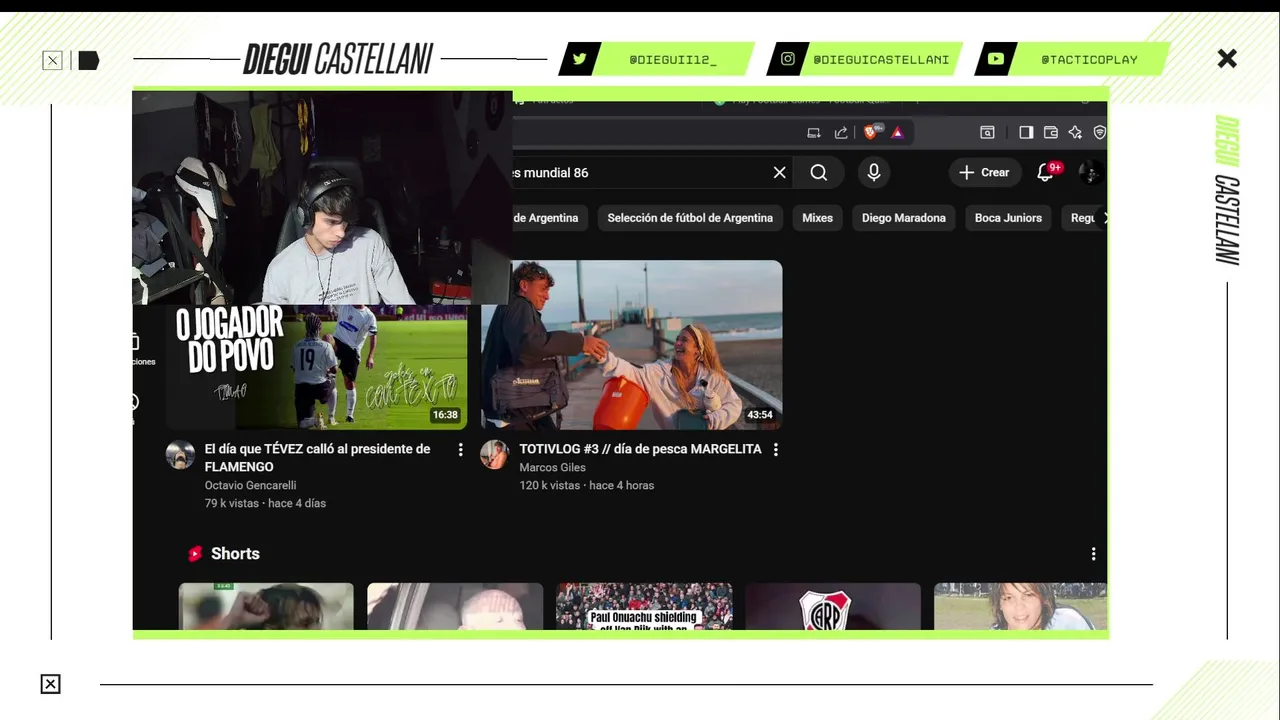Open 'TOTIVLOG #3 // día de pesca MARGELITA' title
Image resolution: width=1280 pixels, height=720 pixels.
pyautogui.click(x=640, y=449)
